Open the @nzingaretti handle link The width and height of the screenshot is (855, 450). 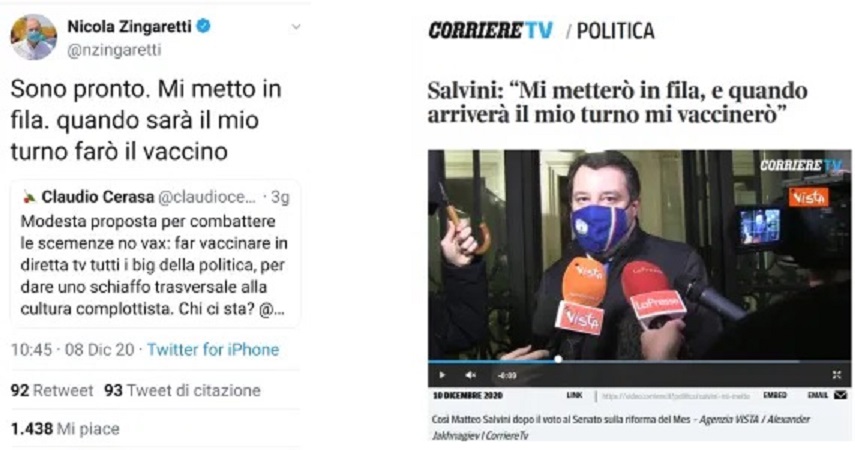114,50
